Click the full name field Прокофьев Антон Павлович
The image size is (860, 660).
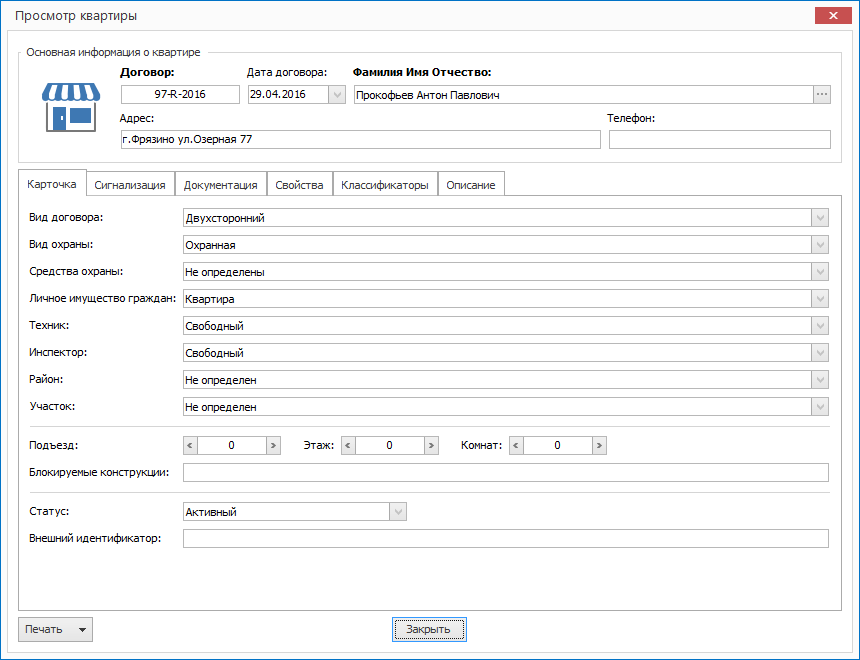tap(584, 94)
